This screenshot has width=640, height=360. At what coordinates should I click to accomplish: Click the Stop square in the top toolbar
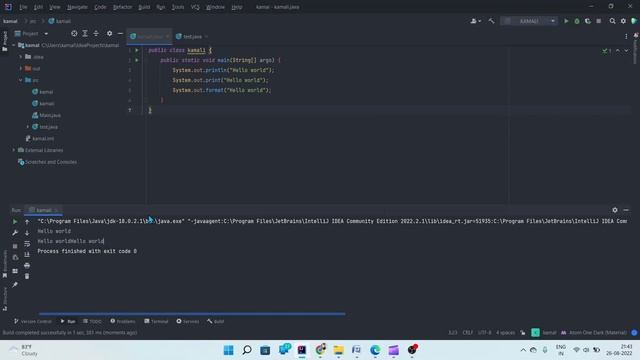[x=598, y=21]
